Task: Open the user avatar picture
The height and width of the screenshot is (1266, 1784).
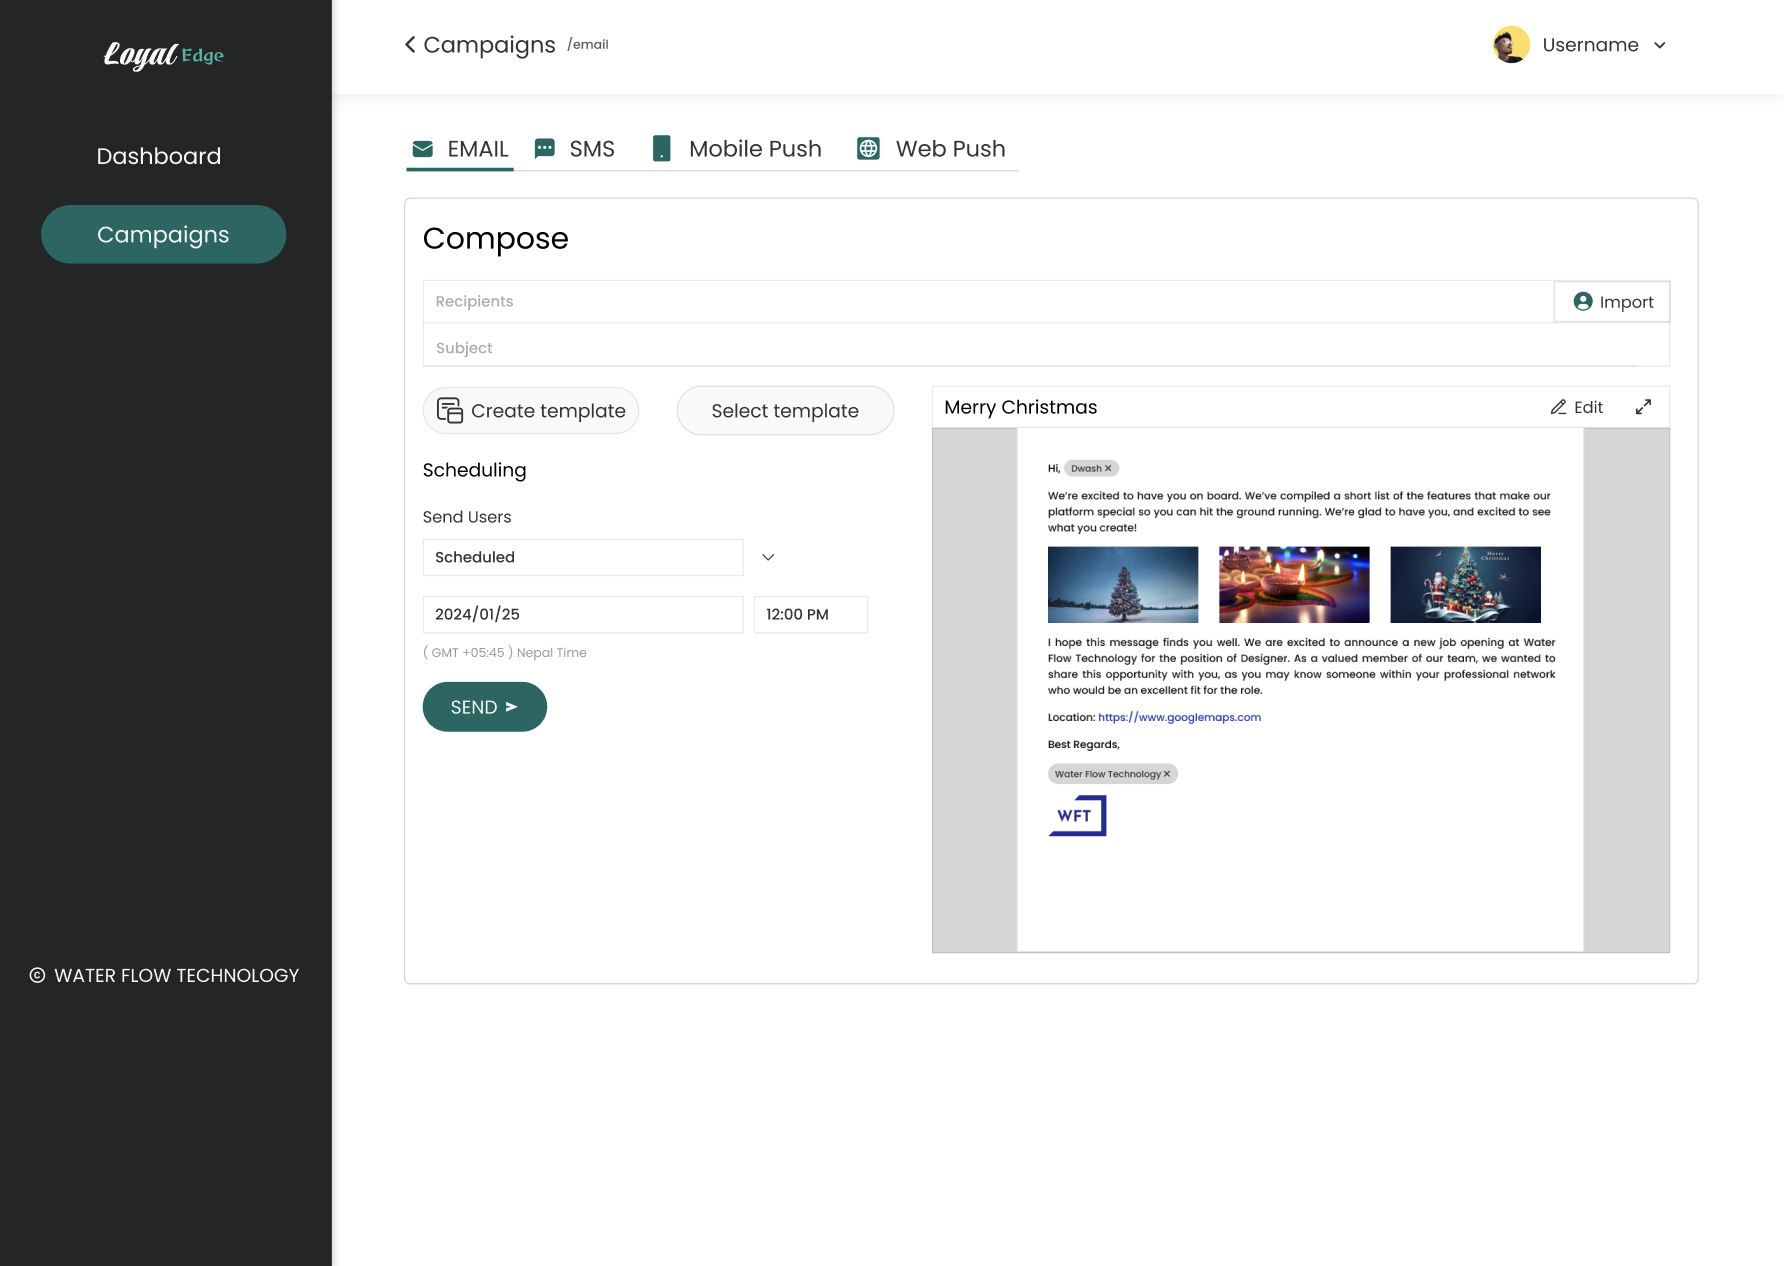Action: pyautogui.click(x=1511, y=45)
